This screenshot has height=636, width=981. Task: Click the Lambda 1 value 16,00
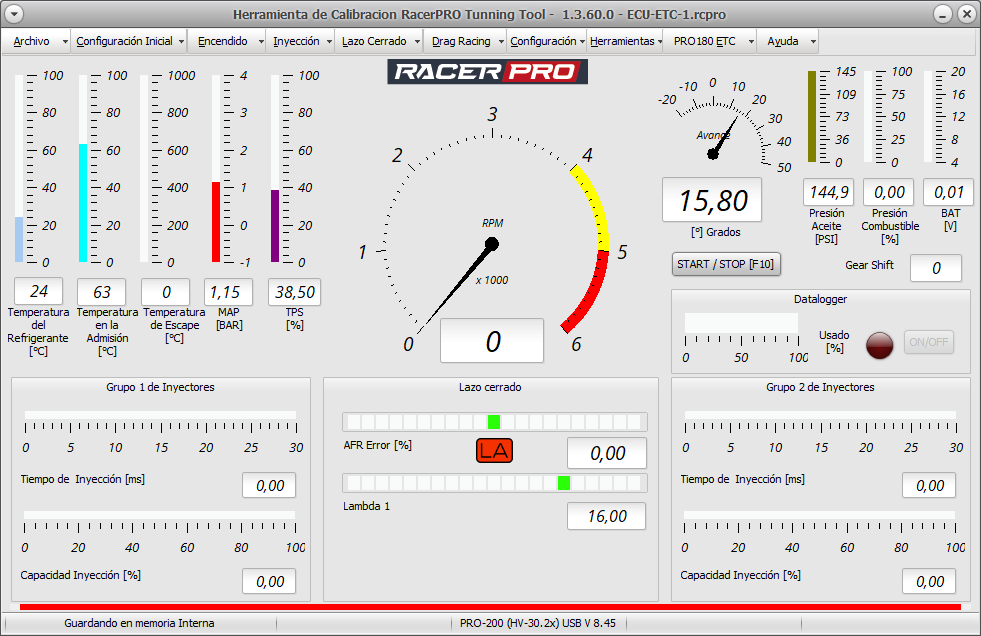pos(606,516)
